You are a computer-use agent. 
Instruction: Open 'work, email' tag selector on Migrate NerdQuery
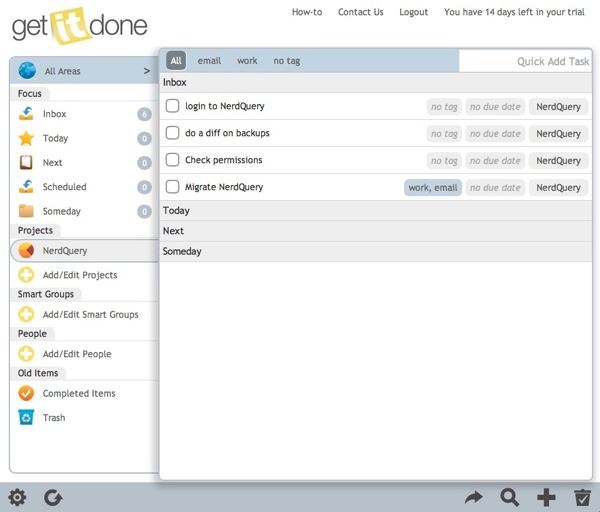tap(433, 188)
